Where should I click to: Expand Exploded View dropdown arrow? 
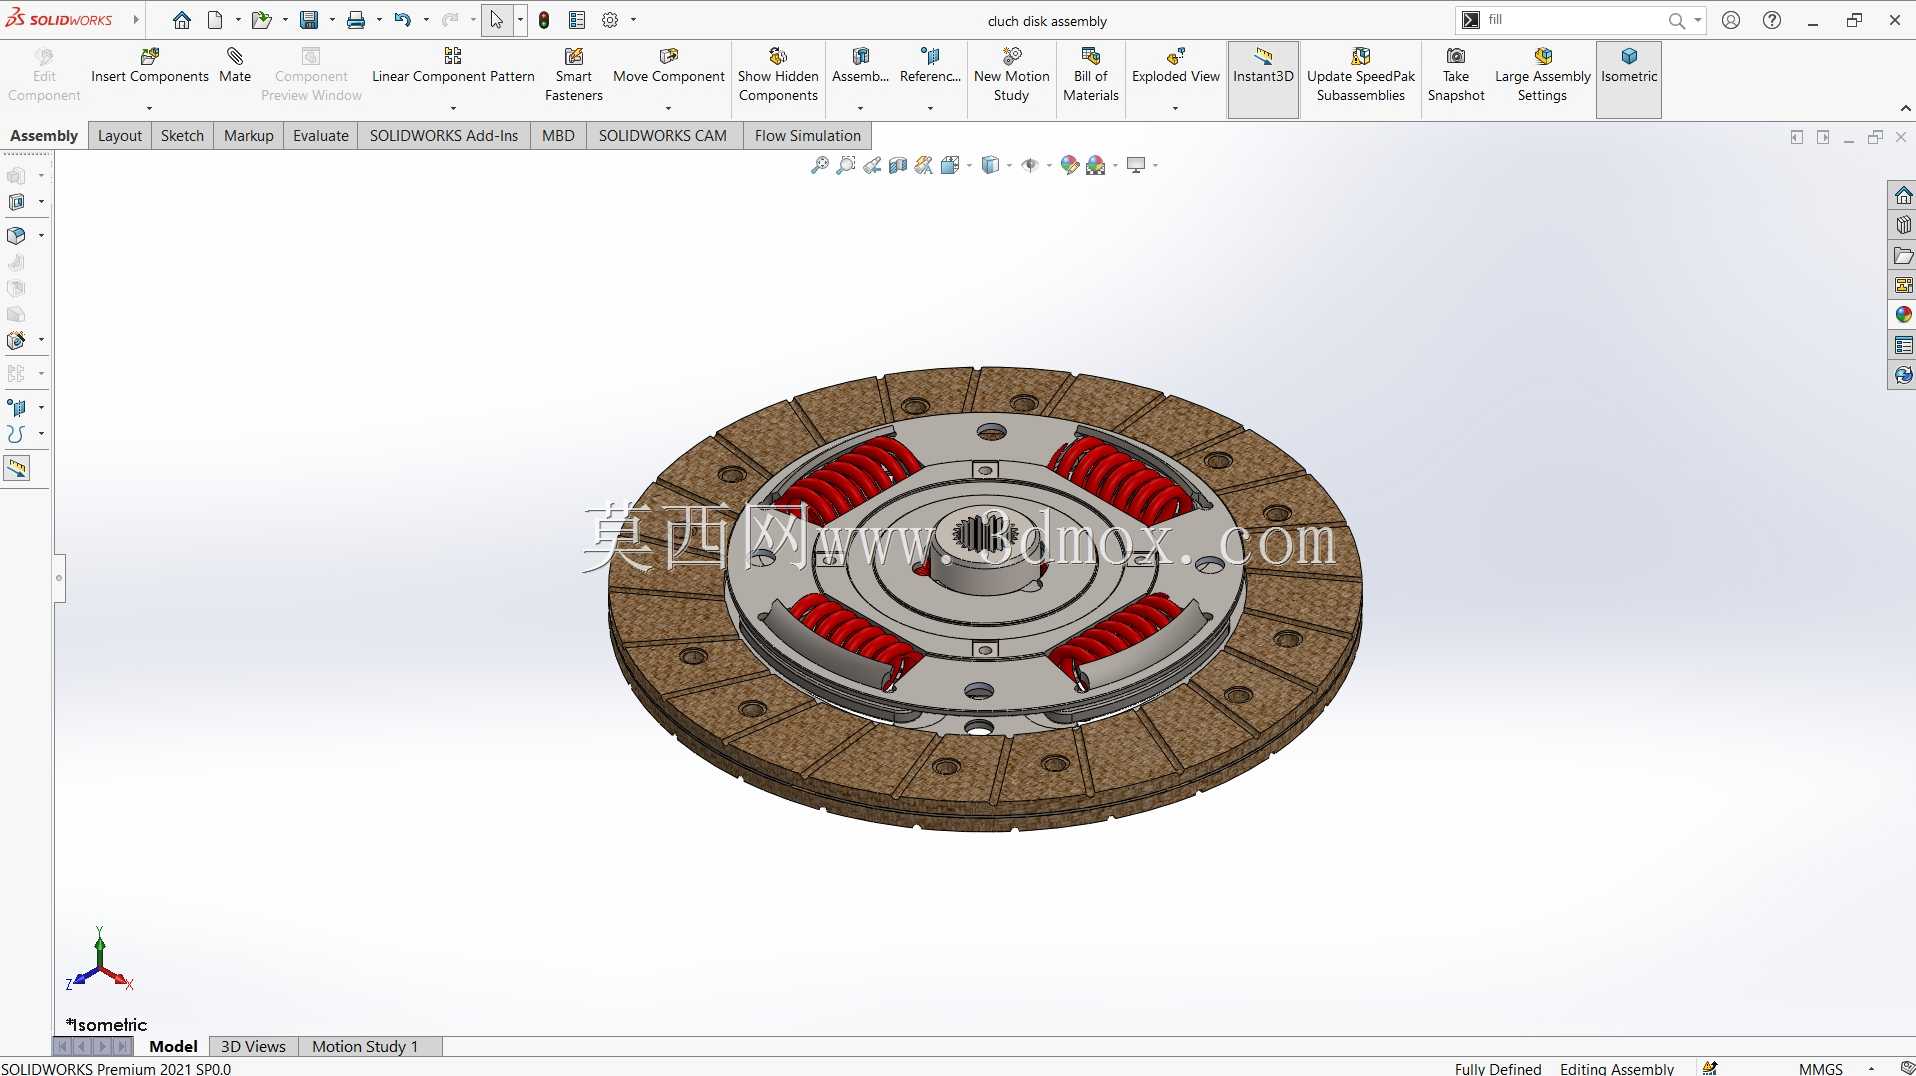click(x=1175, y=108)
